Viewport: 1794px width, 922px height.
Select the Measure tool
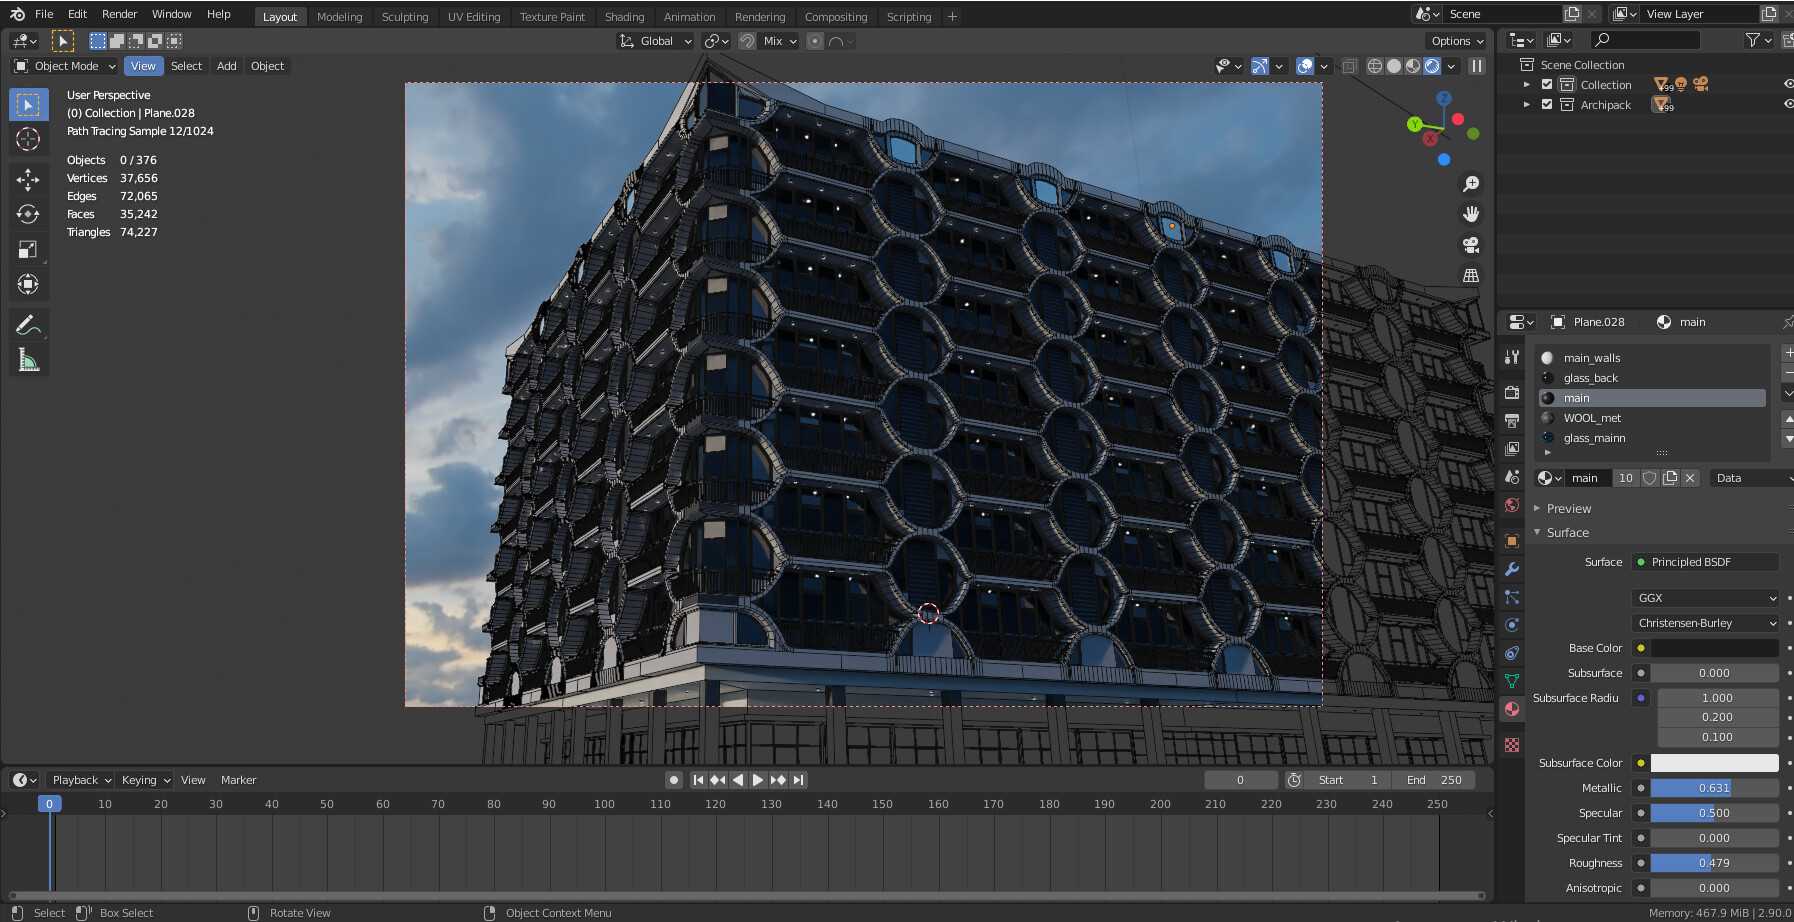point(28,360)
